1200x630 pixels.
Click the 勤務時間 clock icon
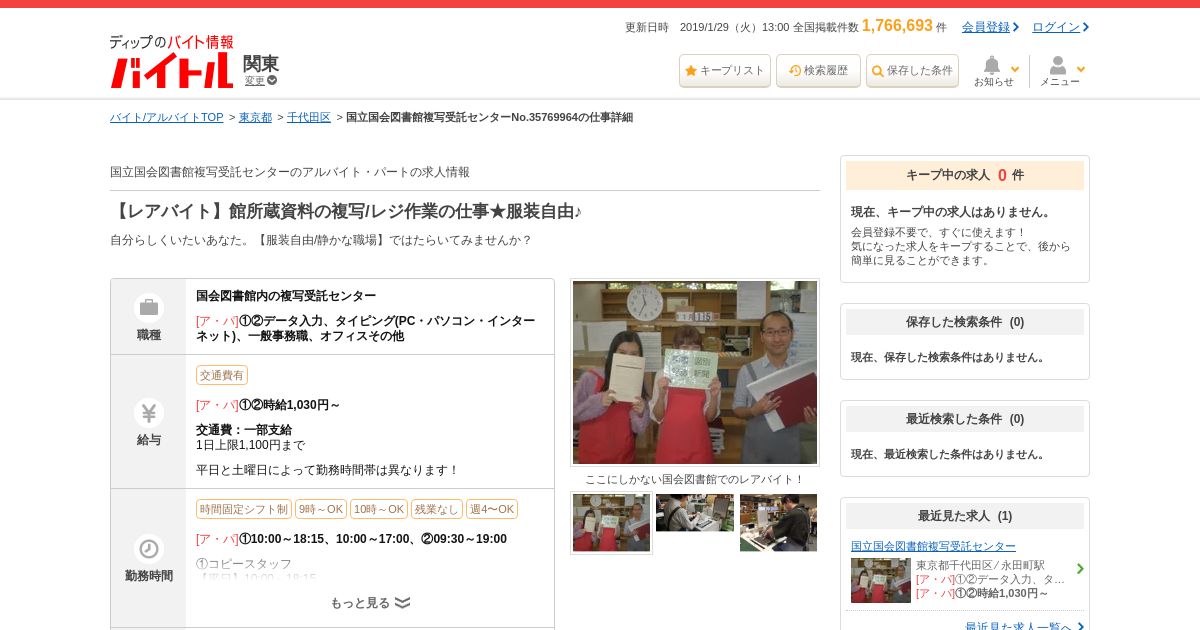(149, 549)
